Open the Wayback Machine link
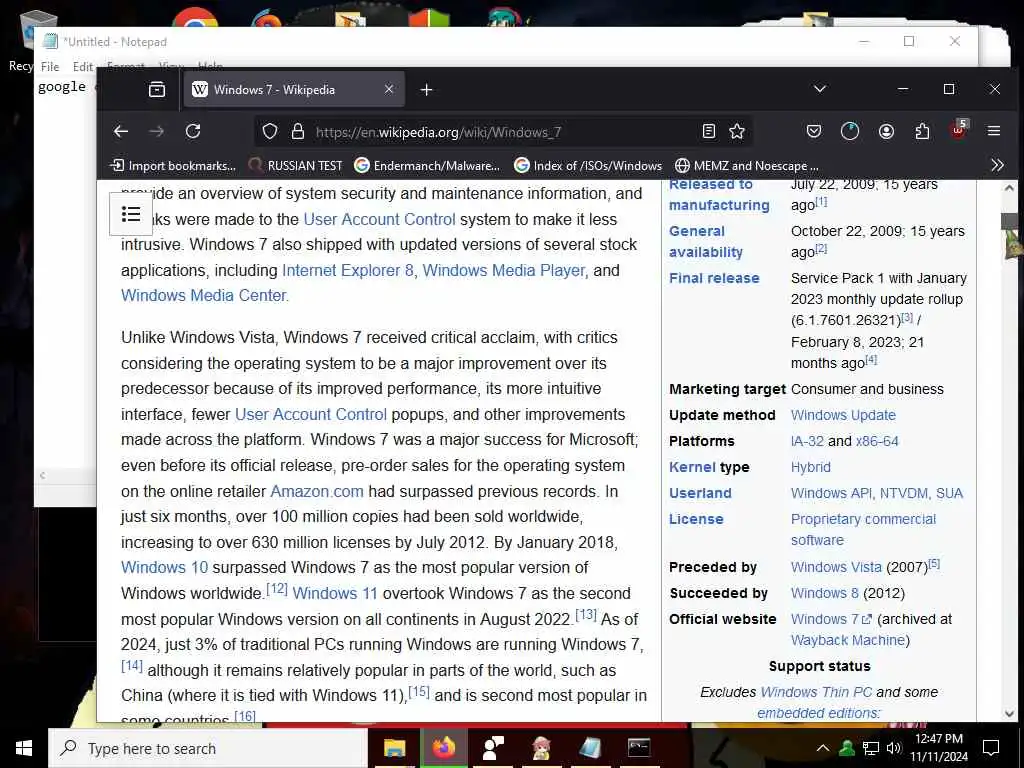The width and height of the screenshot is (1024, 768). pyautogui.click(x=848, y=640)
